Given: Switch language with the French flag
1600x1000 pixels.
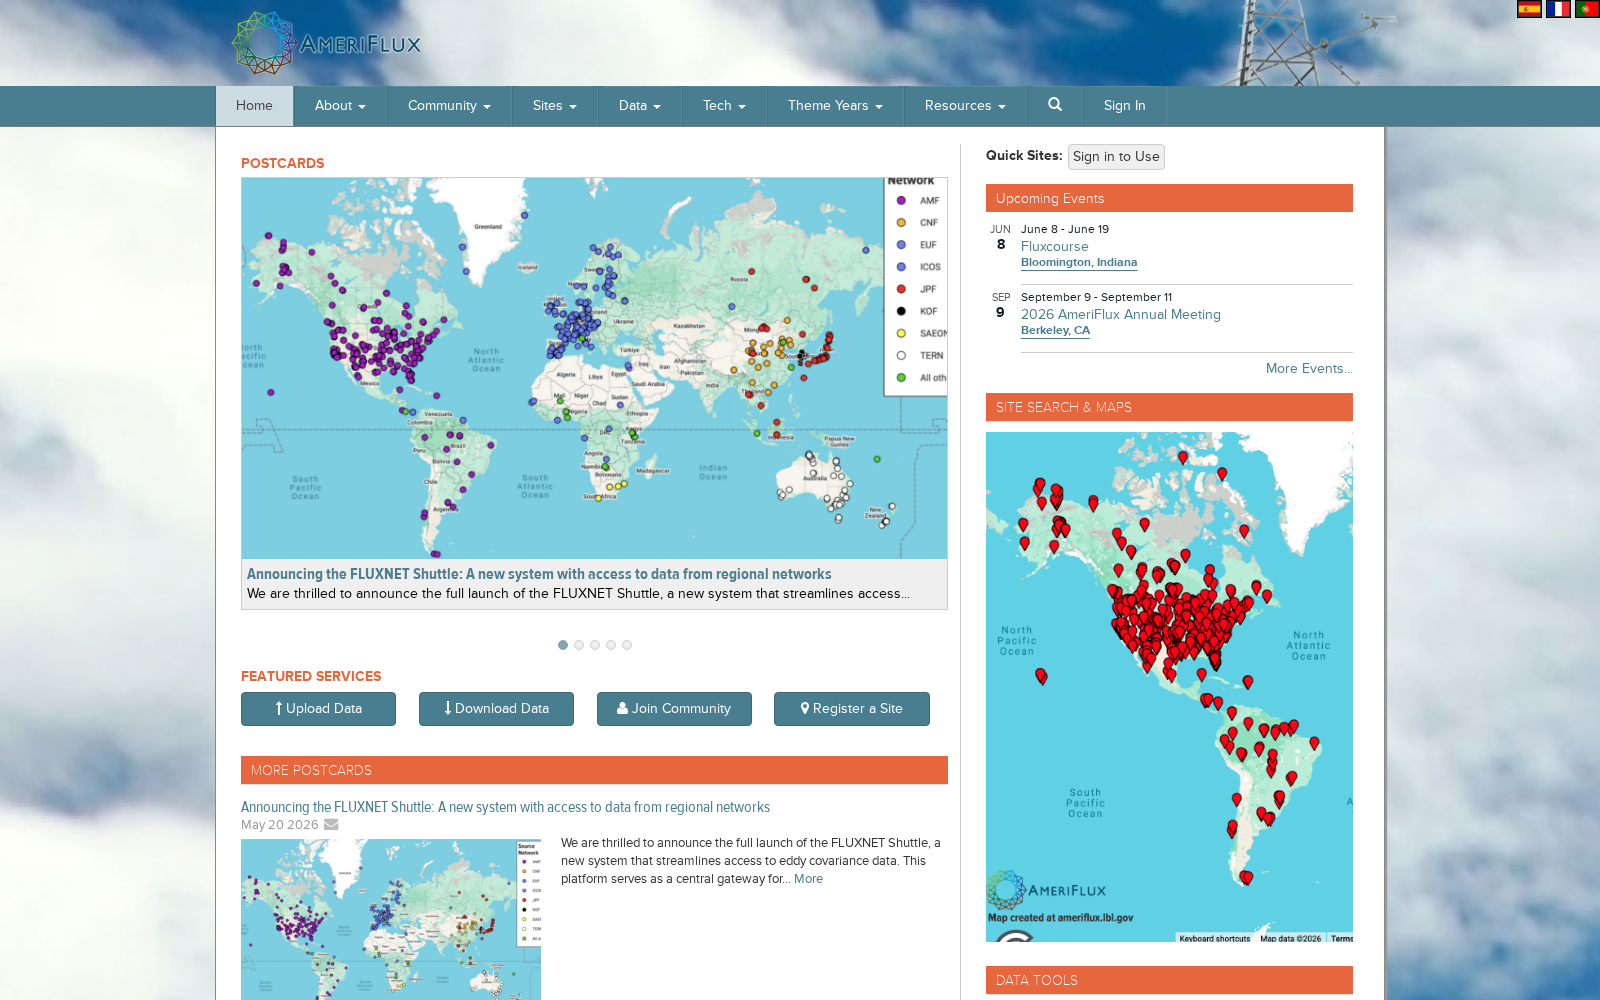Looking at the screenshot, I should coord(1558,9).
